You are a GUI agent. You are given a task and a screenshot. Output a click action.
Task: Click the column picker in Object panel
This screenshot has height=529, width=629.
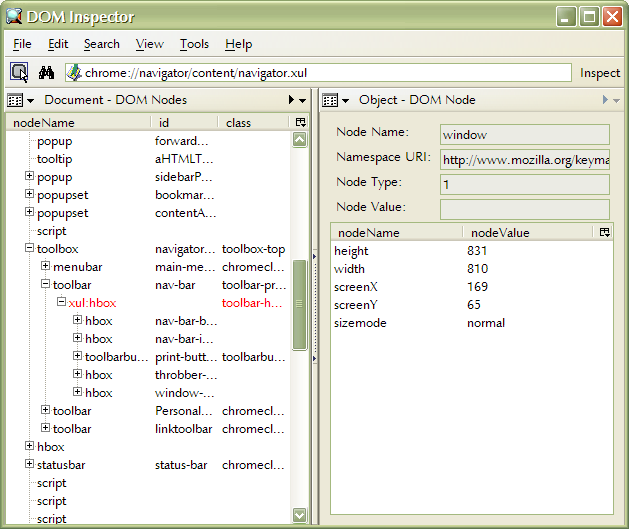click(604, 232)
